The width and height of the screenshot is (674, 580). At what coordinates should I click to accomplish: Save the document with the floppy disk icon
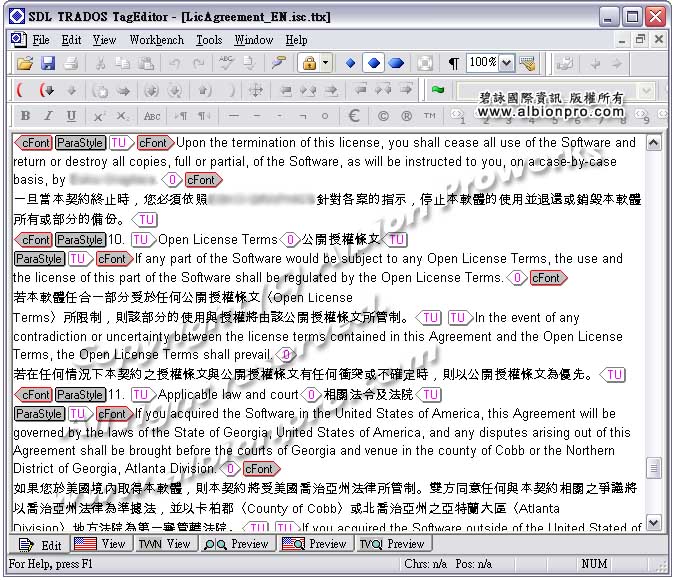point(48,63)
